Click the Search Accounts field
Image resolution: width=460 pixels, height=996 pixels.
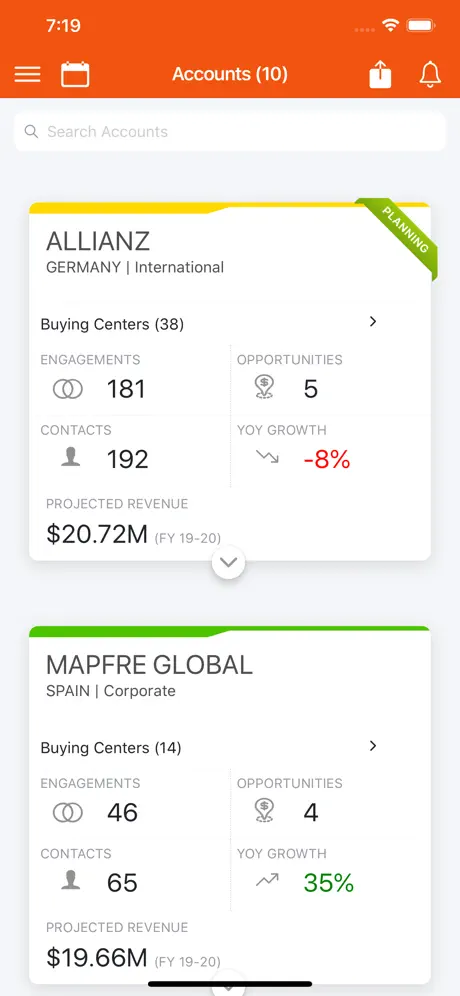coord(230,131)
